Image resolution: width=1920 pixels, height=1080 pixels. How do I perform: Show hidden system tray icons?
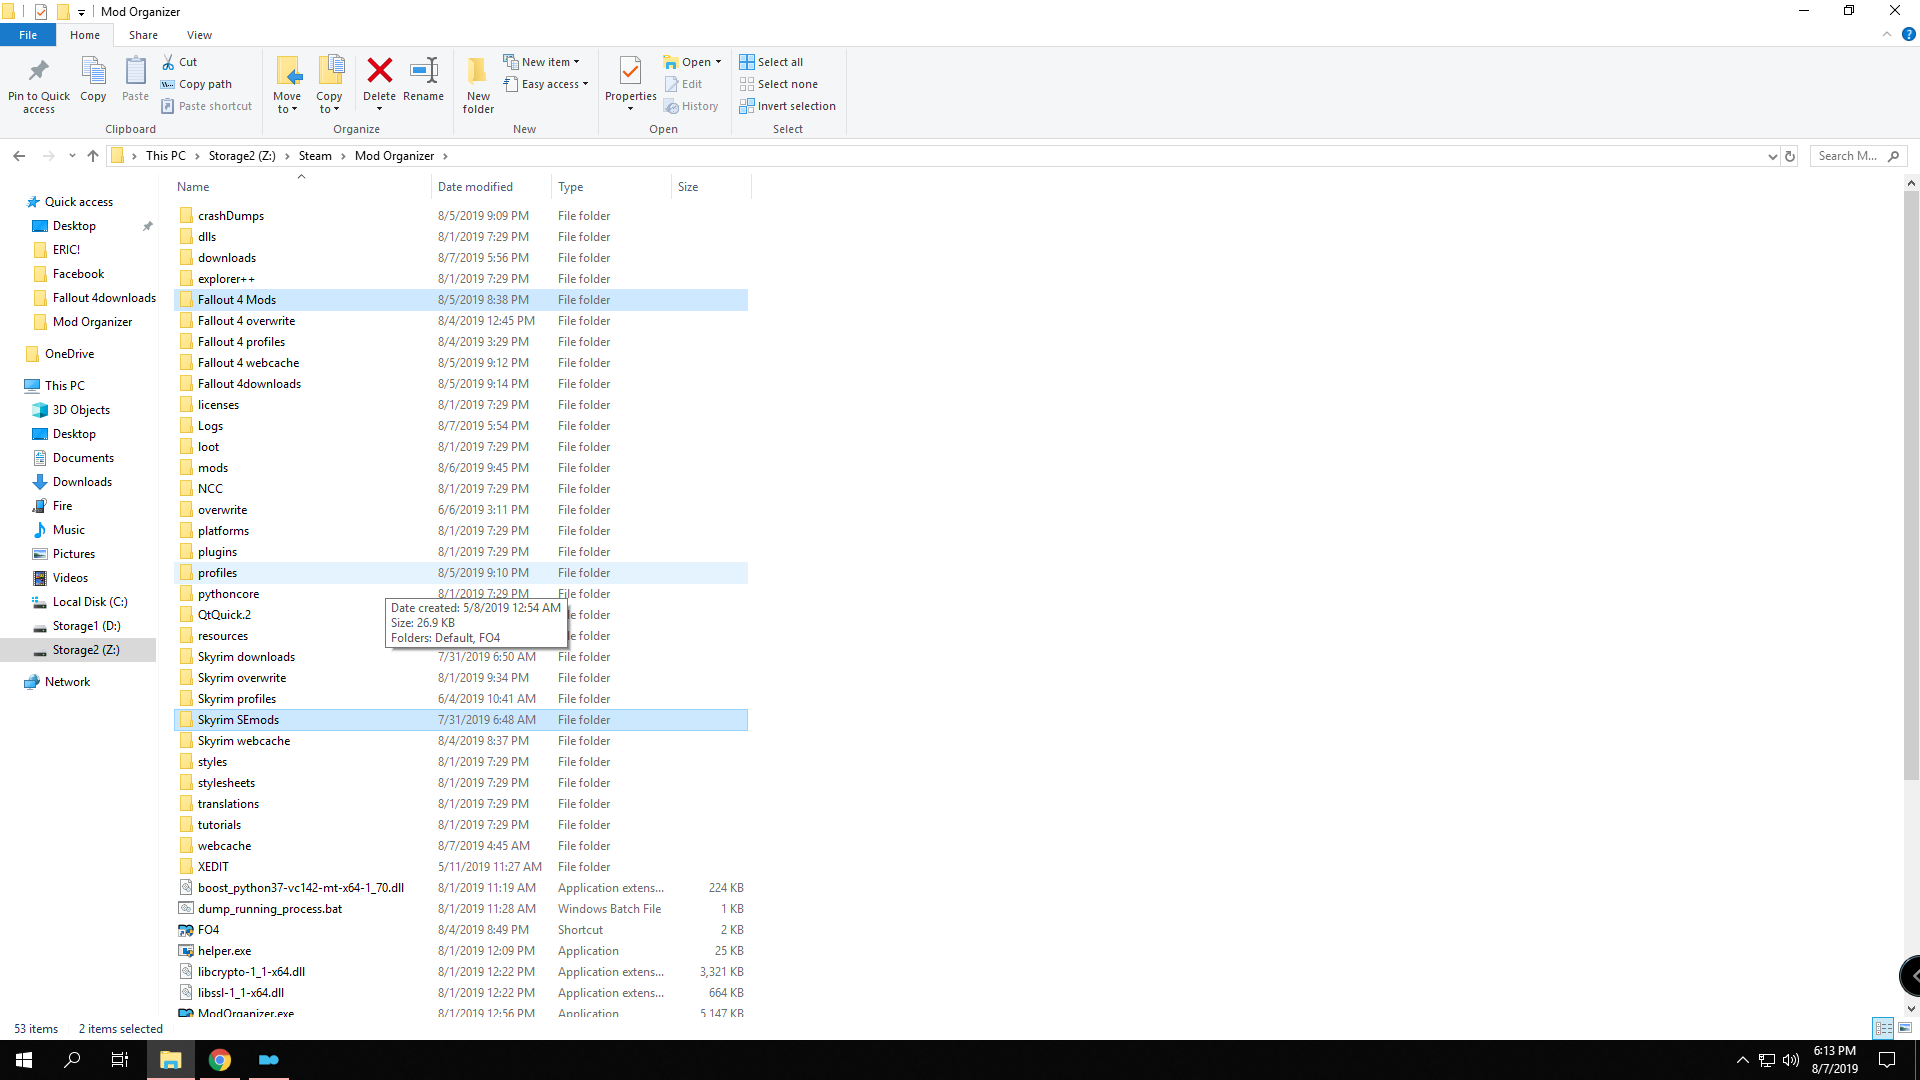click(x=1743, y=1060)
